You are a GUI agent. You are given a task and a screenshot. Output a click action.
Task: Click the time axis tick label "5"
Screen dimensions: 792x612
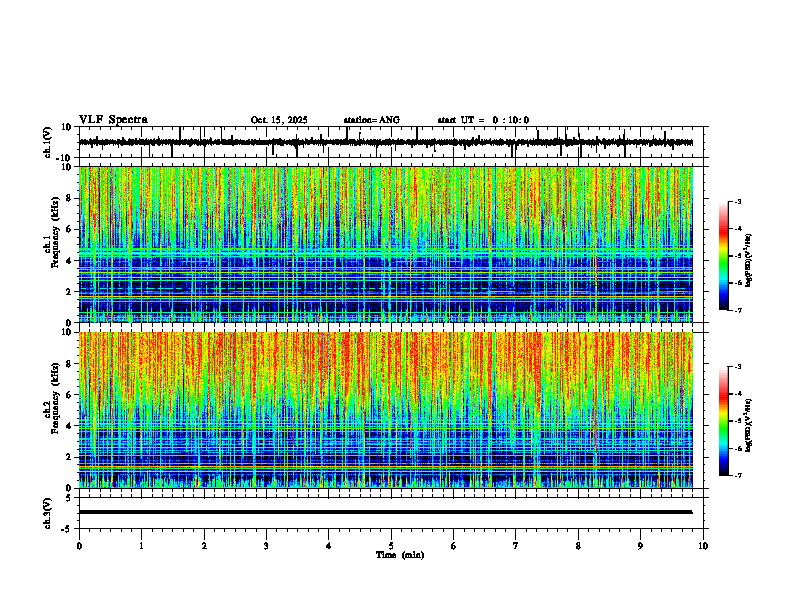391,546
